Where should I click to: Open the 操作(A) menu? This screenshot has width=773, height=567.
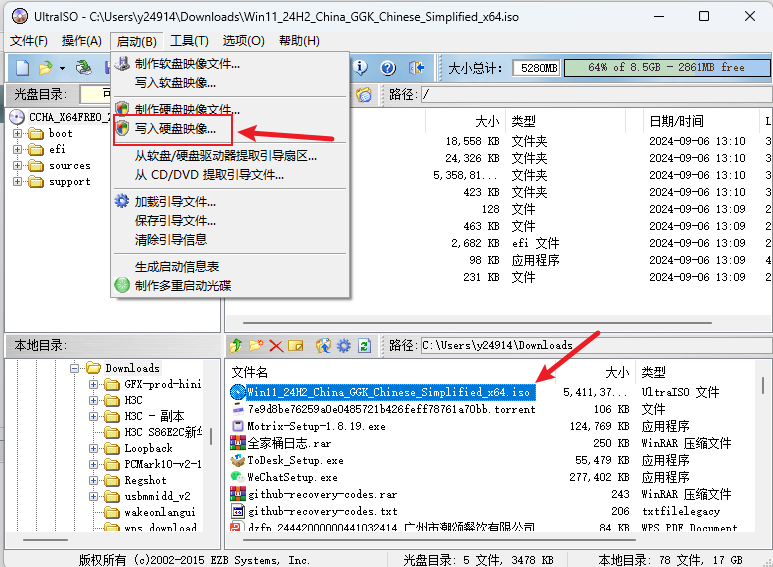coord(81,41)
